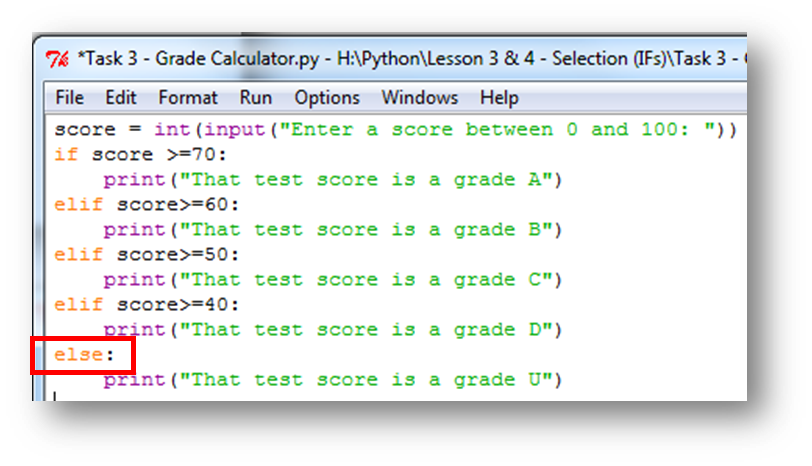Open the Run menu

pyautogui.click(x=256, y=98)
